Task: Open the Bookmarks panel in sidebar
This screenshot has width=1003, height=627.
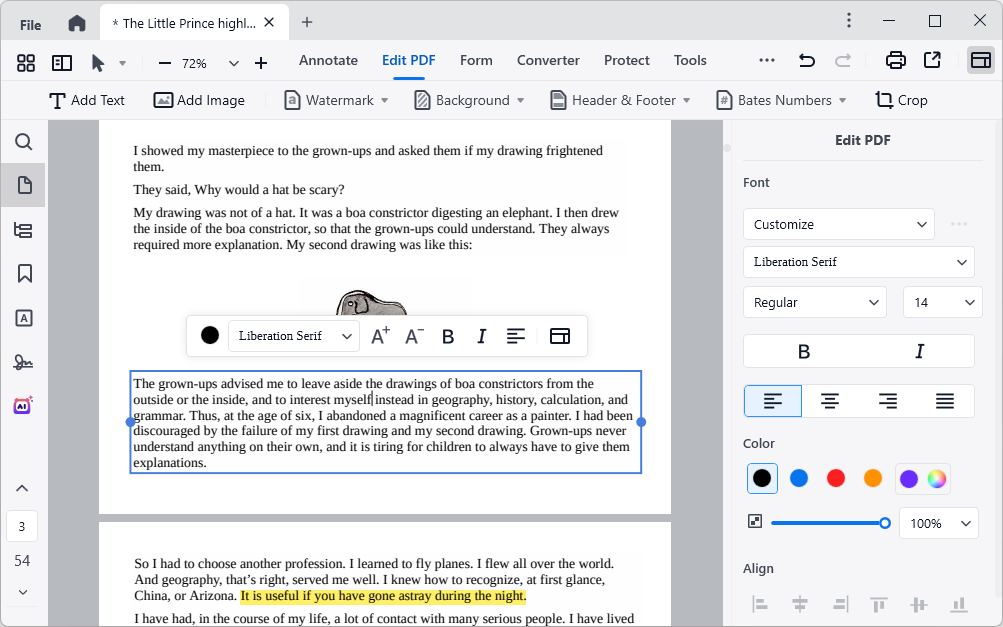Action: point(23,273)
